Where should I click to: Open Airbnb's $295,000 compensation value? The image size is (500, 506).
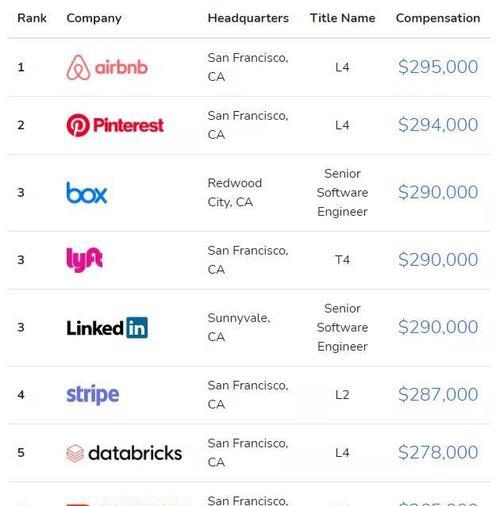(438, 67)
